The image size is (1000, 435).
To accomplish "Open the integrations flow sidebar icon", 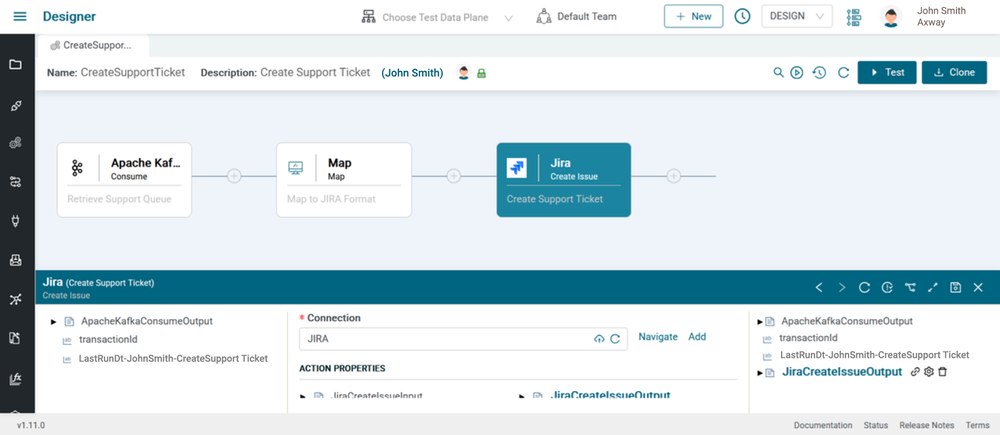I will (x=15, y=182).
